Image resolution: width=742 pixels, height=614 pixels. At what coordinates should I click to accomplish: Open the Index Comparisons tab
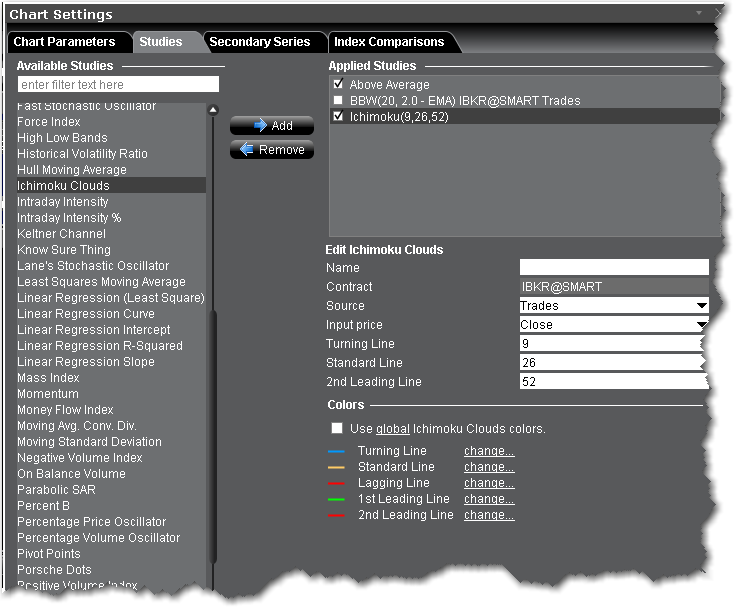click(390, 42)
